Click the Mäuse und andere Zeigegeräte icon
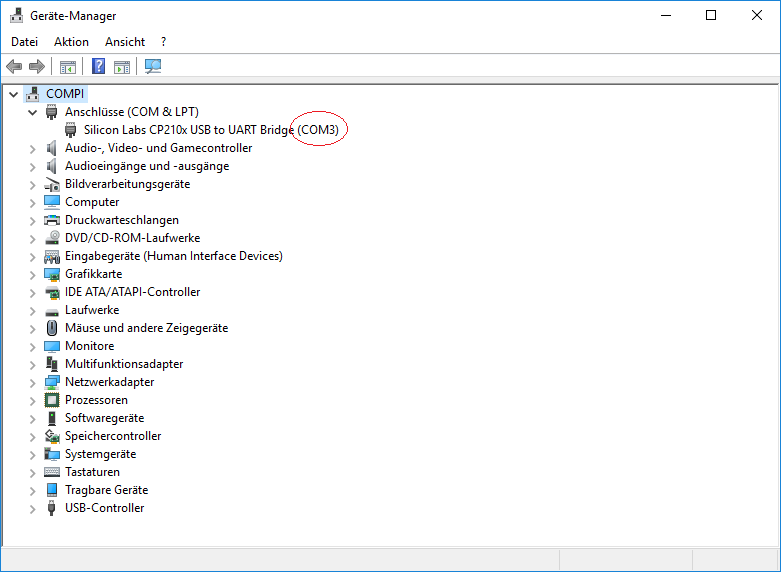This screenshot has height=572, width=781. (x=52, y=328)
